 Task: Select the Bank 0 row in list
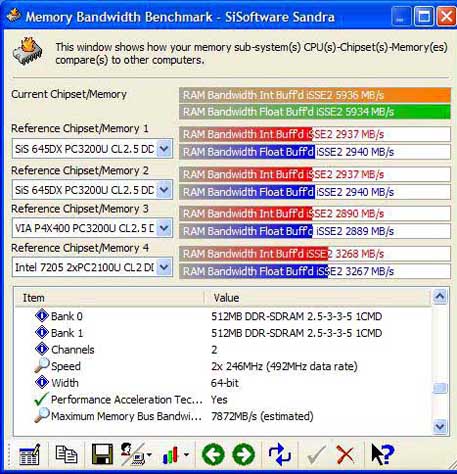(223, 316)
